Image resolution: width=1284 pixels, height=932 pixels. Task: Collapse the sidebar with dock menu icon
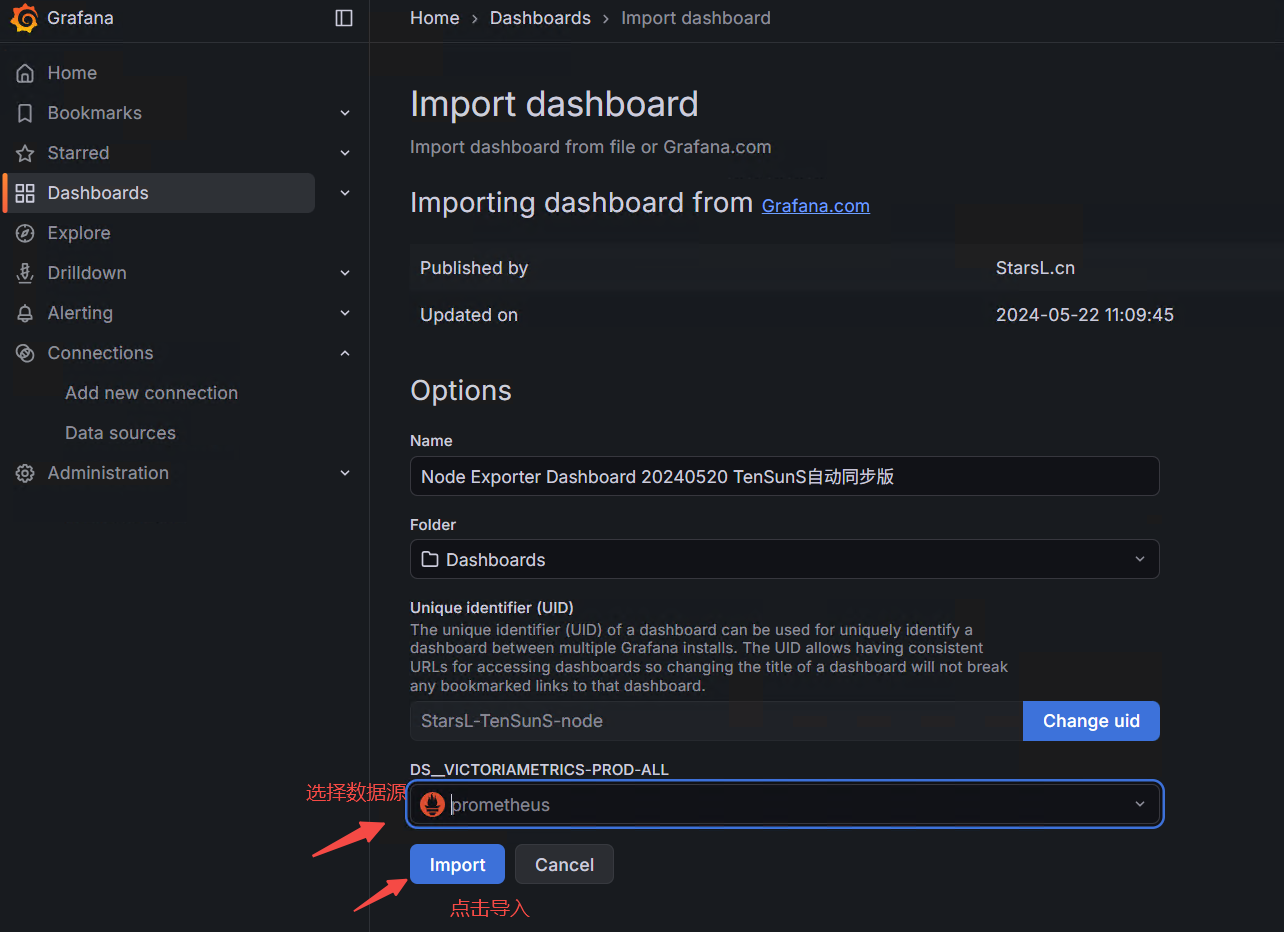344,18
